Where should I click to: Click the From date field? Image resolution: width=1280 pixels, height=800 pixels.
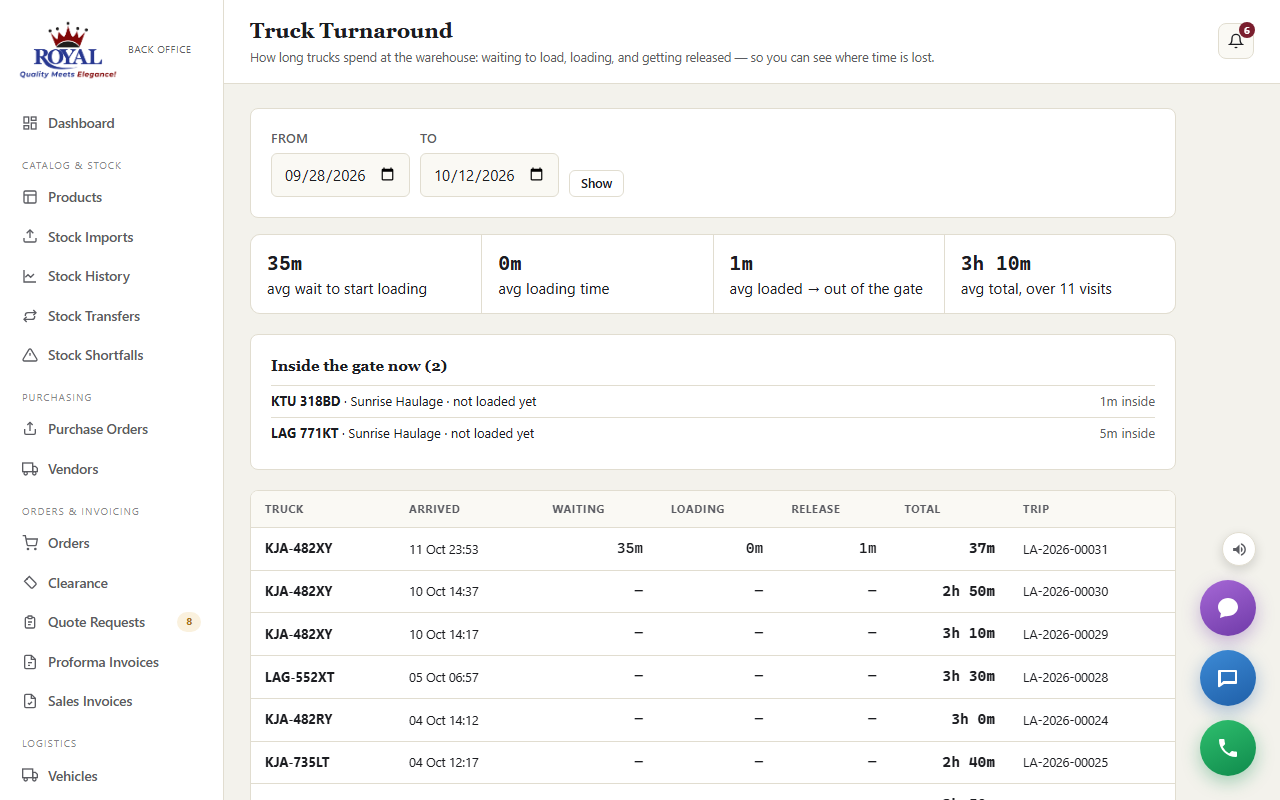(x=340, y=175)
